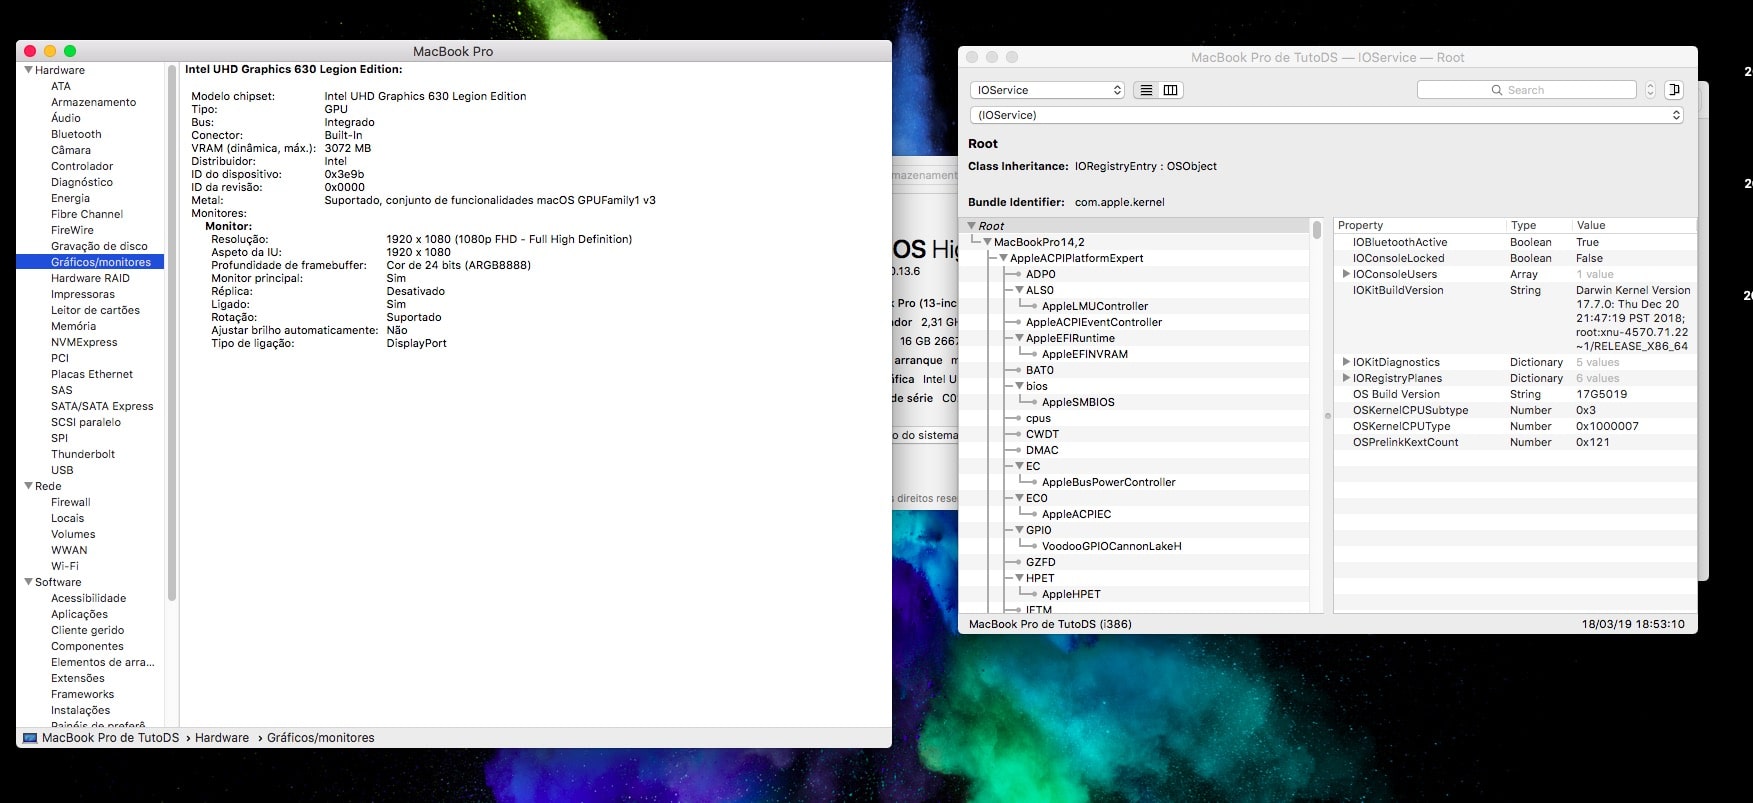The width and height of the screenshot is (1753, 803).
Task: Collapse the Root node in the registry tree
Action: tap(971, 226)
